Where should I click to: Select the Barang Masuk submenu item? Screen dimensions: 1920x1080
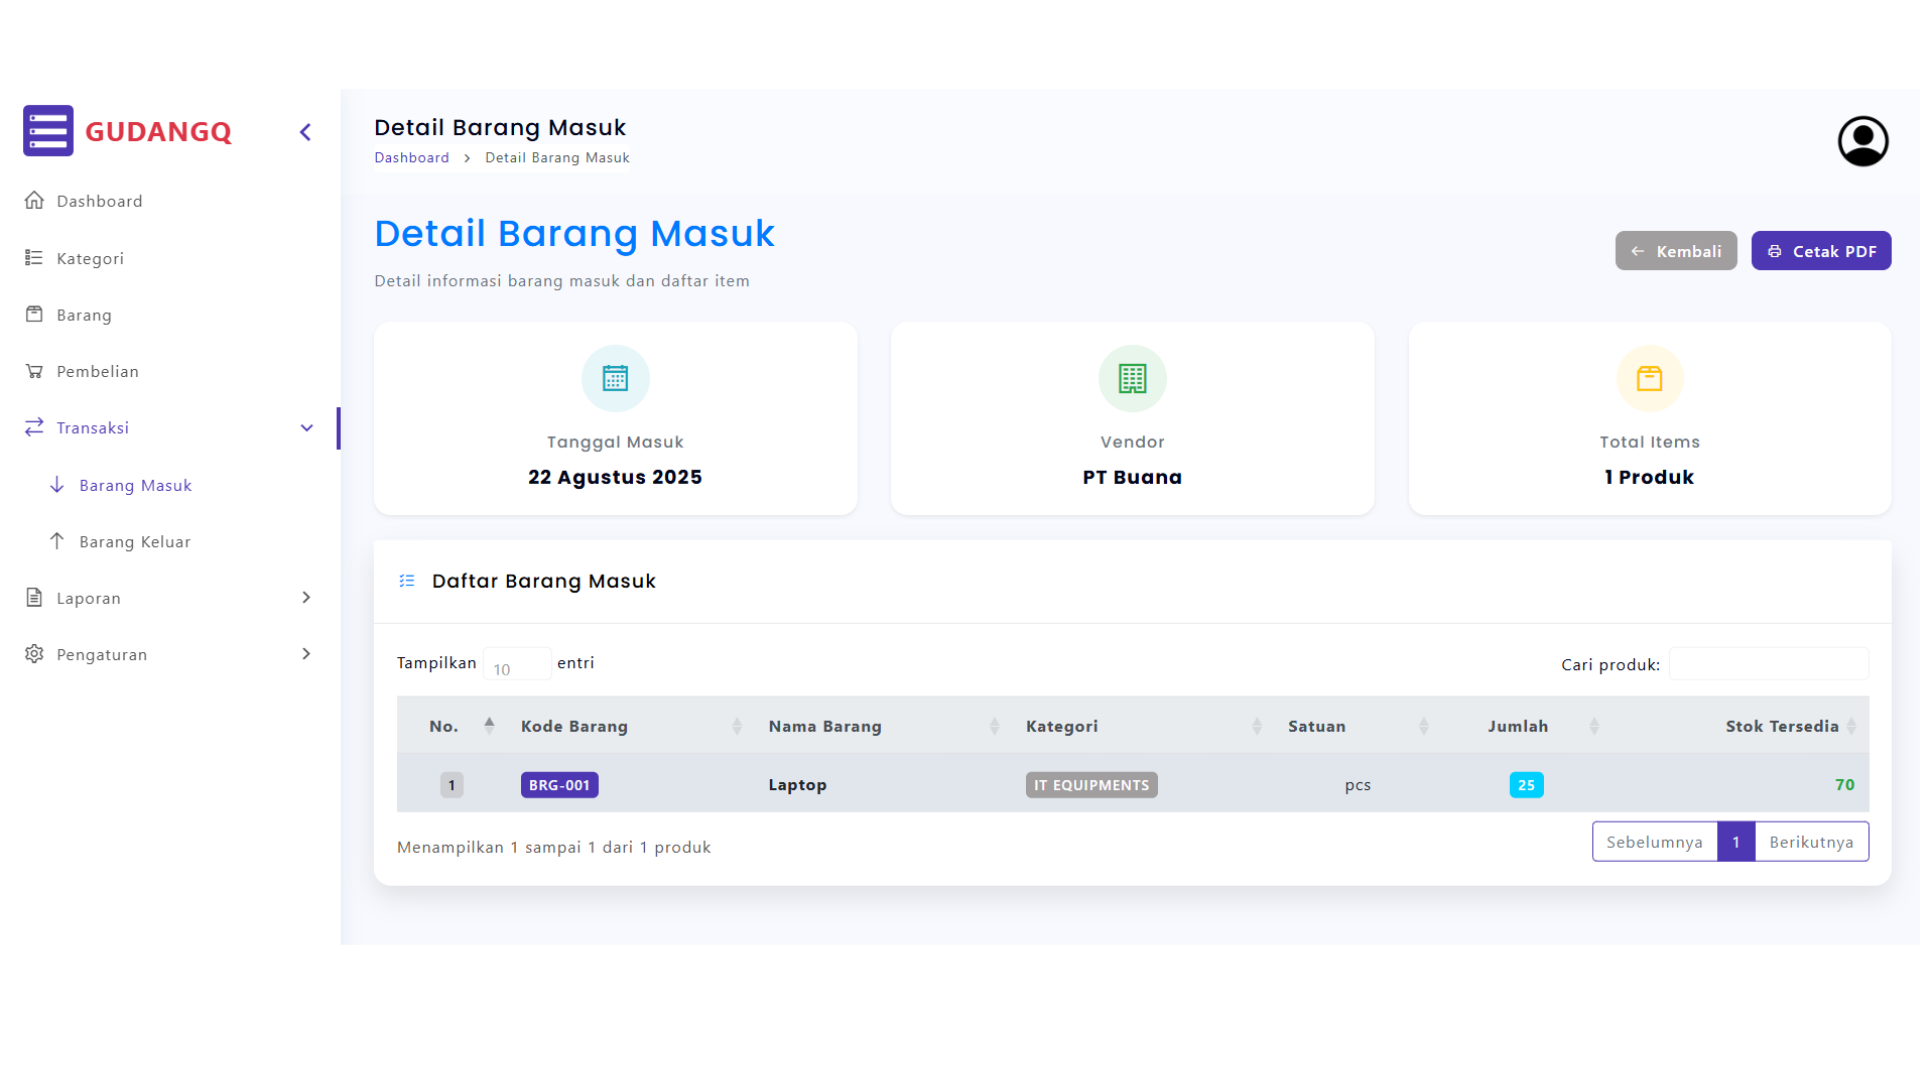tap(135, 485)
